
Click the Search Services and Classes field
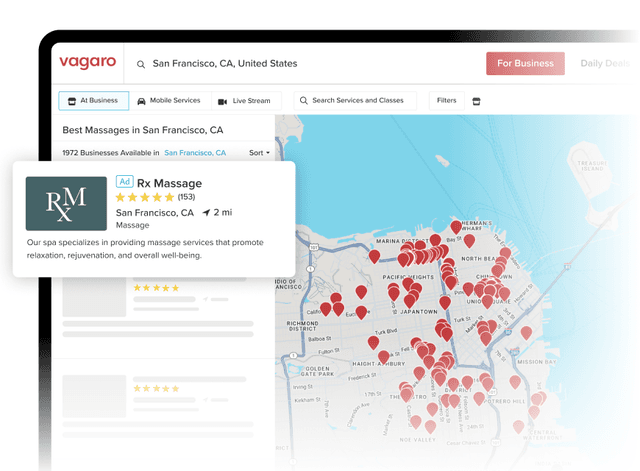tap(355, 101)
